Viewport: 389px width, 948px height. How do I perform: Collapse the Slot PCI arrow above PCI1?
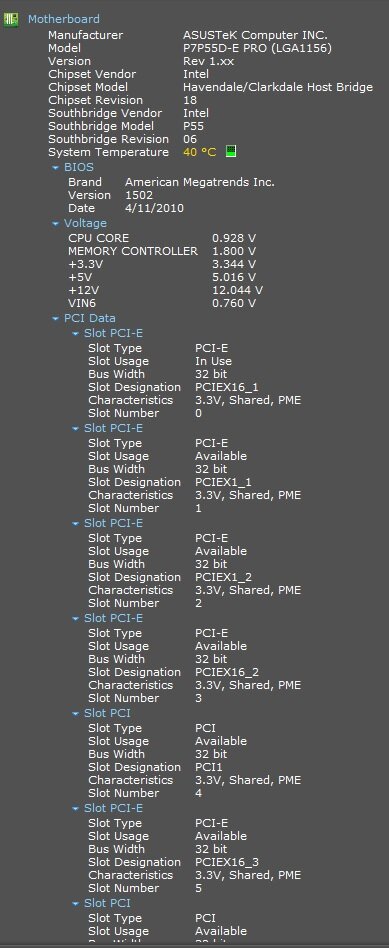pyautogui.click(x=76, y=713)
